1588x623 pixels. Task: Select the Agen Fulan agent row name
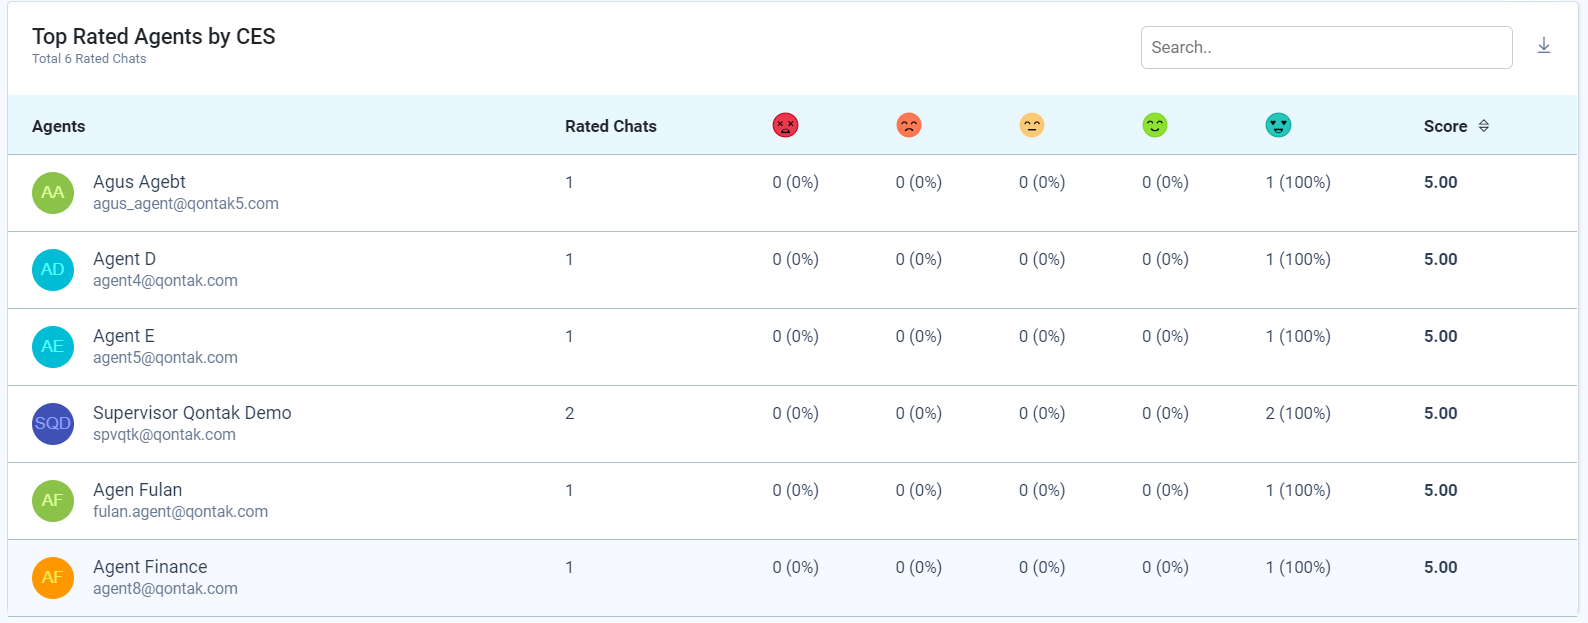137,490
